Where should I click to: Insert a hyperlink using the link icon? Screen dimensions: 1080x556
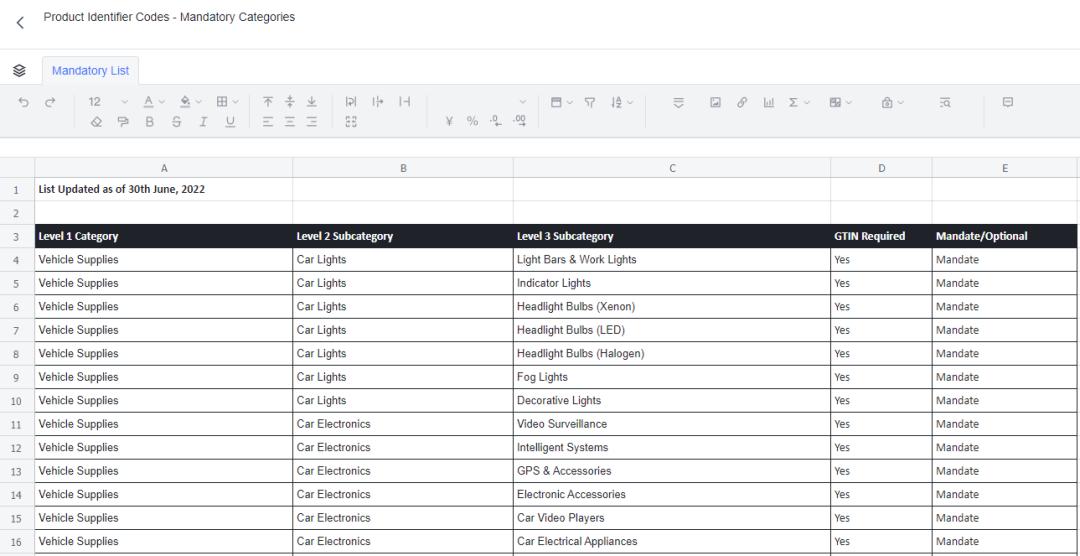[742, 102]
